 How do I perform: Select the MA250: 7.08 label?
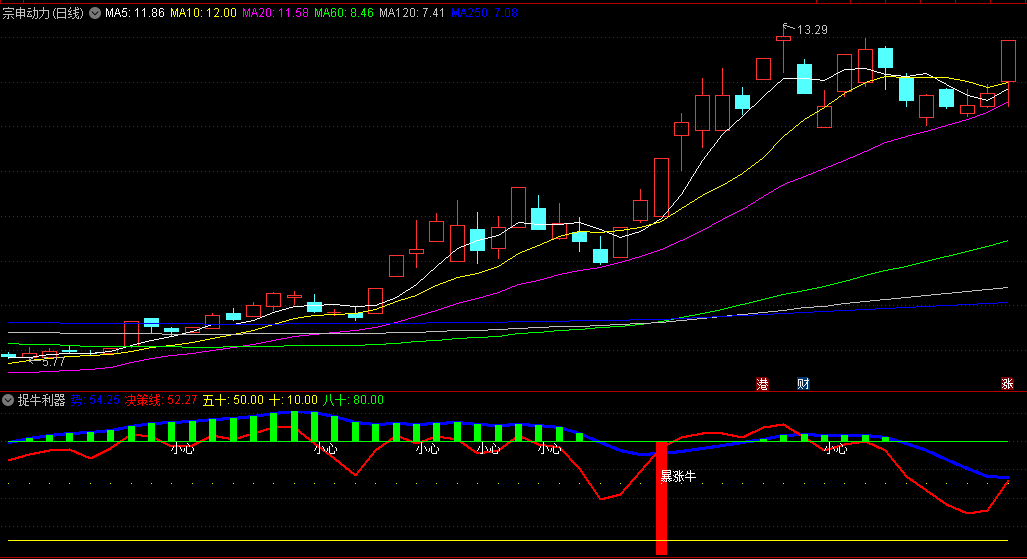(484, 13)
